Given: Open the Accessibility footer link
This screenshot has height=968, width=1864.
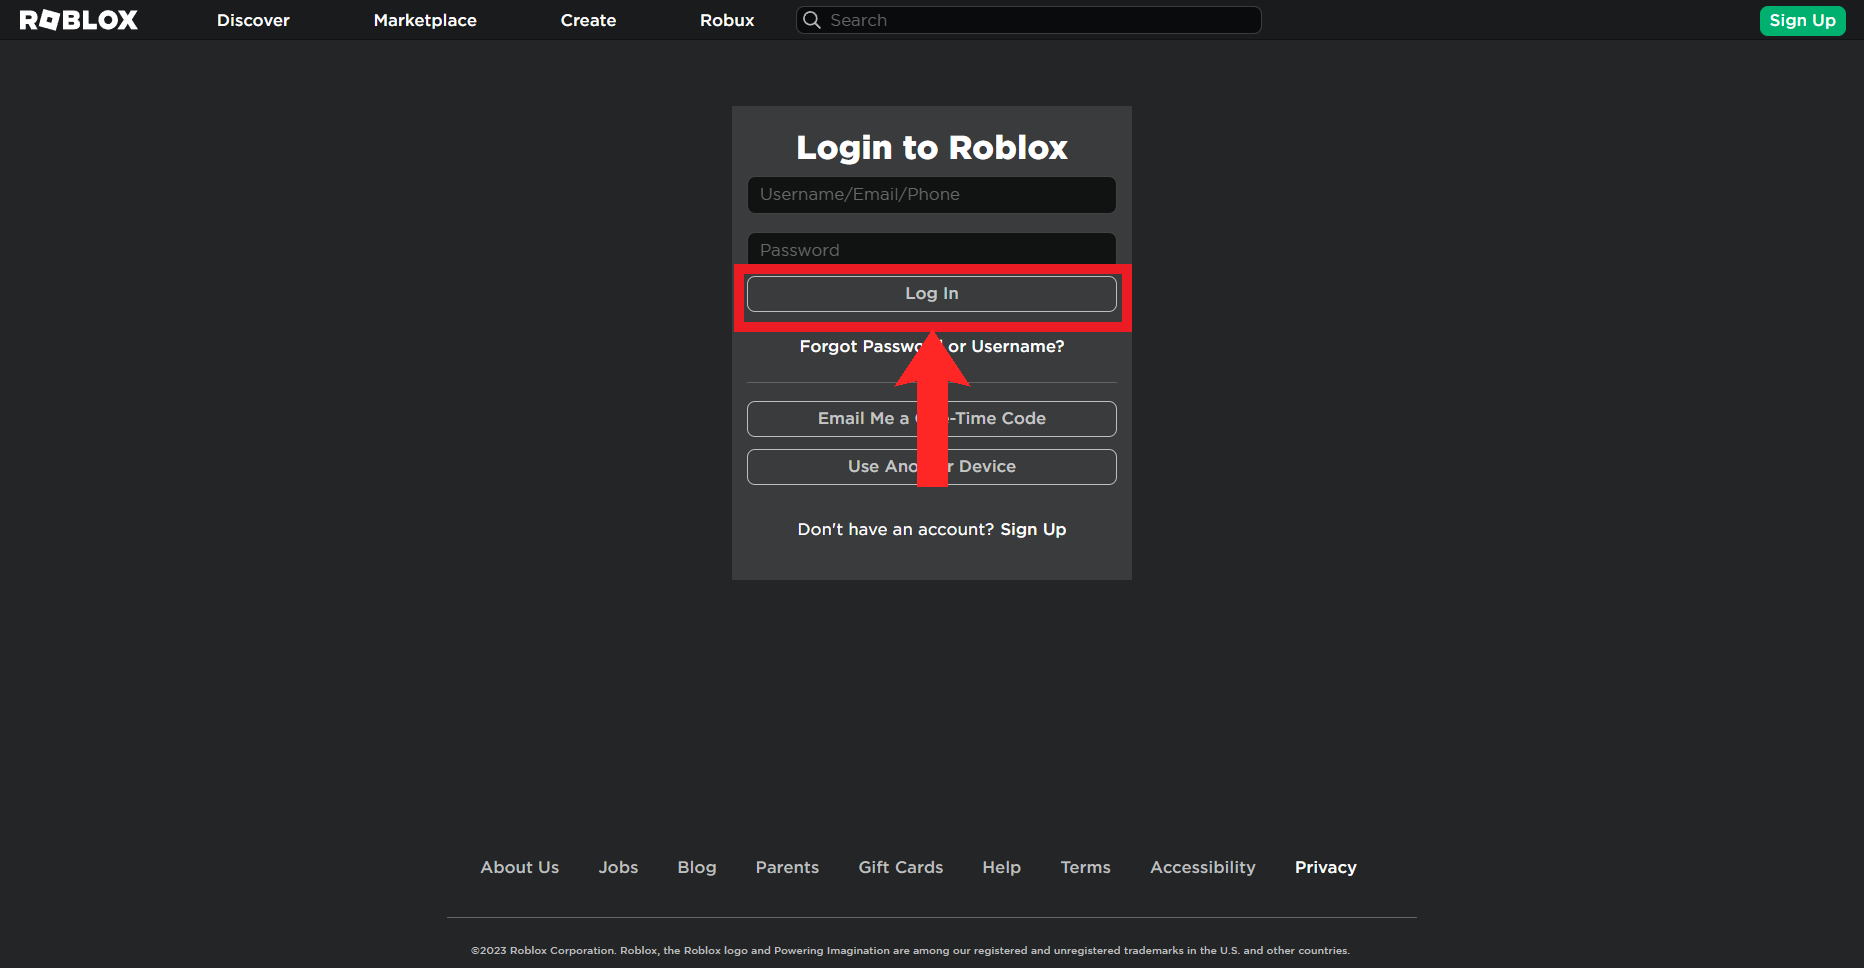Looking at the screenshot, I should coord(1203,868).
